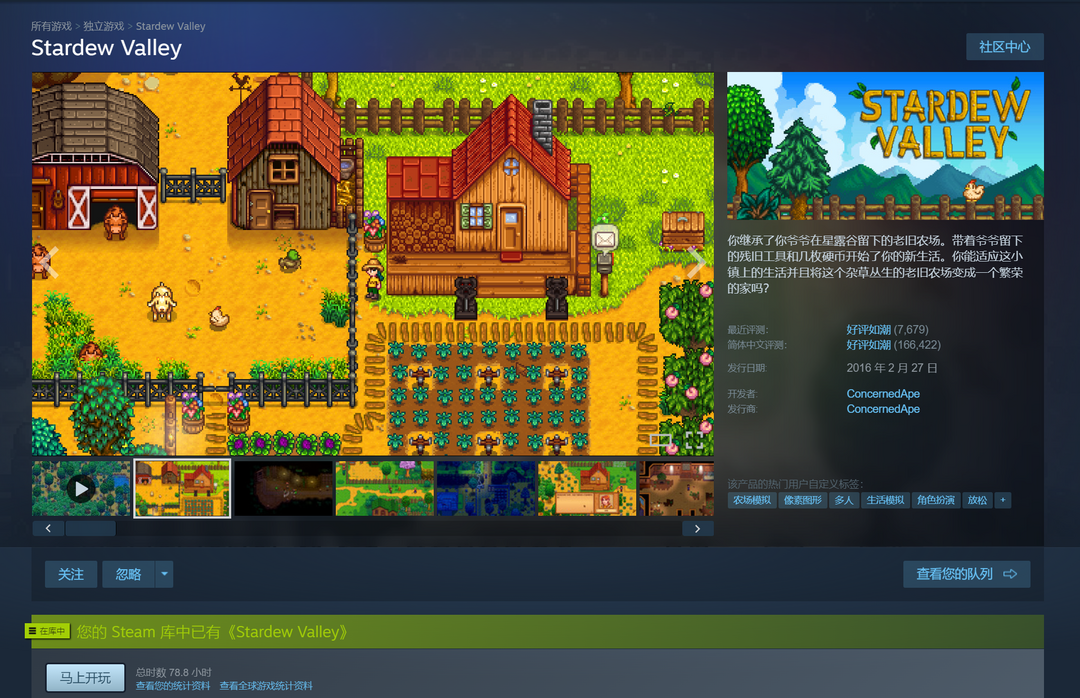Open 独立游戏 breadcrumb category
Screen dimensions: 1080x698
click(104, 26)
